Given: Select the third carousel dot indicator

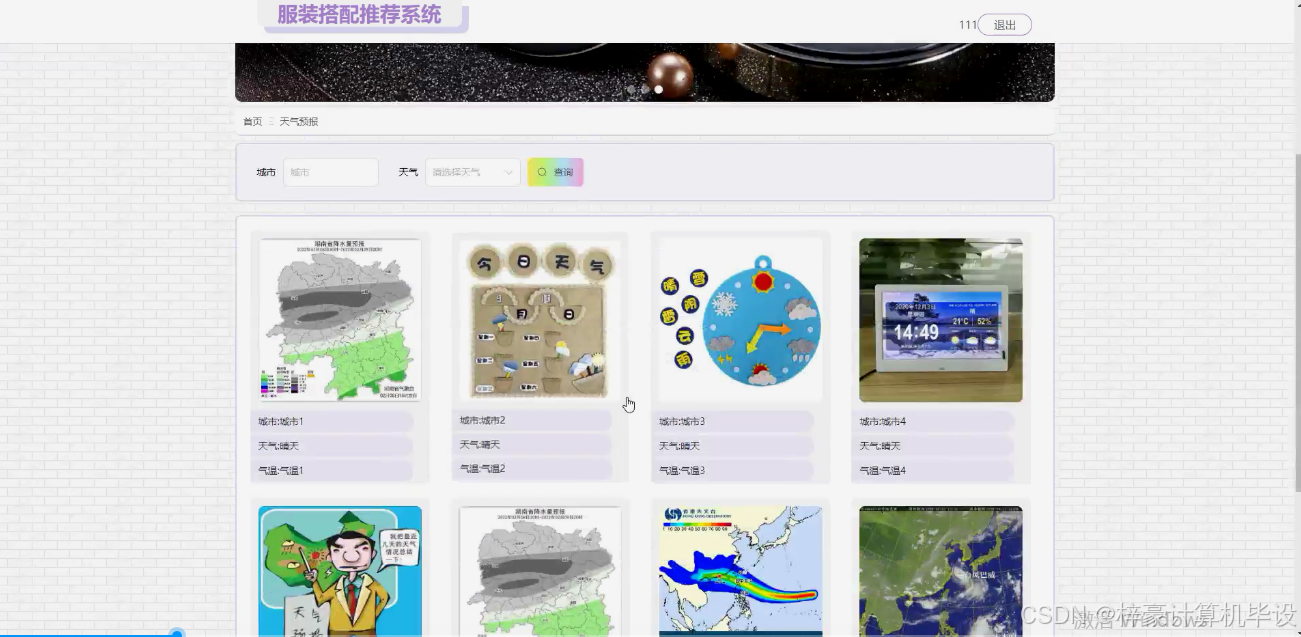Looking at the screenshot, I should [659, 90].
